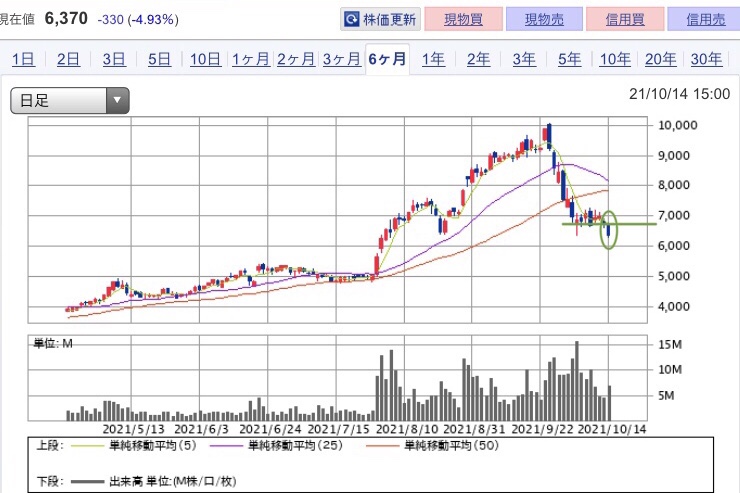The height and width of the screenshot is (493, 740).
Task: Click the 単位: M volume unit label
Action: tap(53, 343)
